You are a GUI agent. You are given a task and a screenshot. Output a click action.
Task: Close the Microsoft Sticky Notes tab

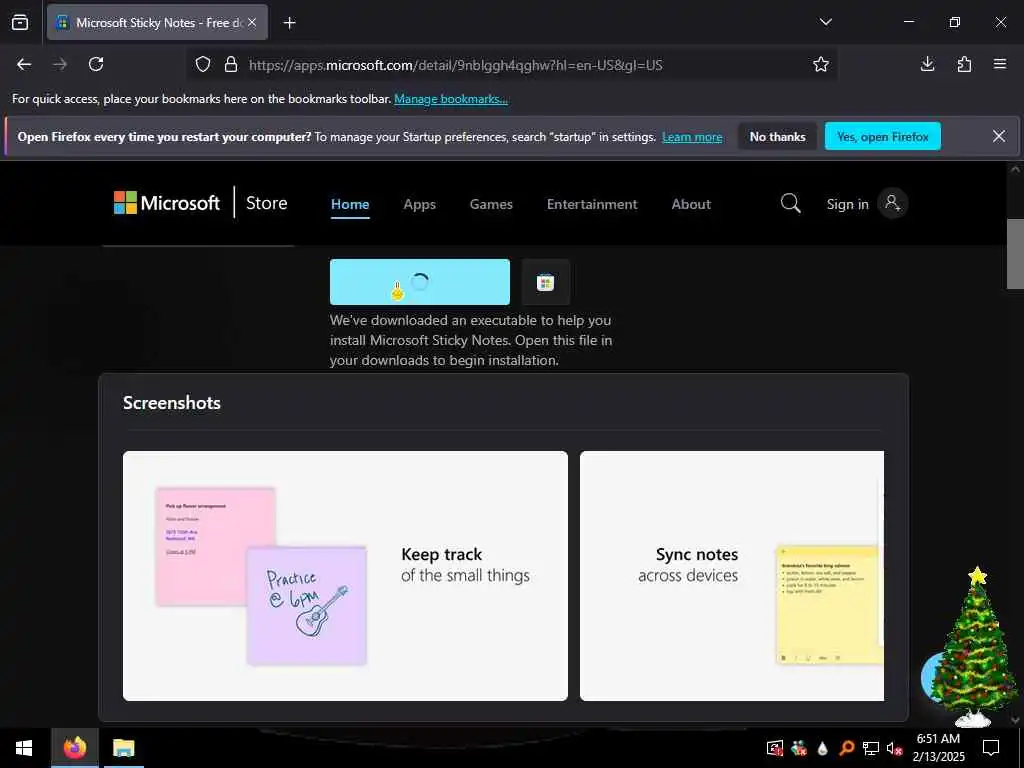point(252,22)
